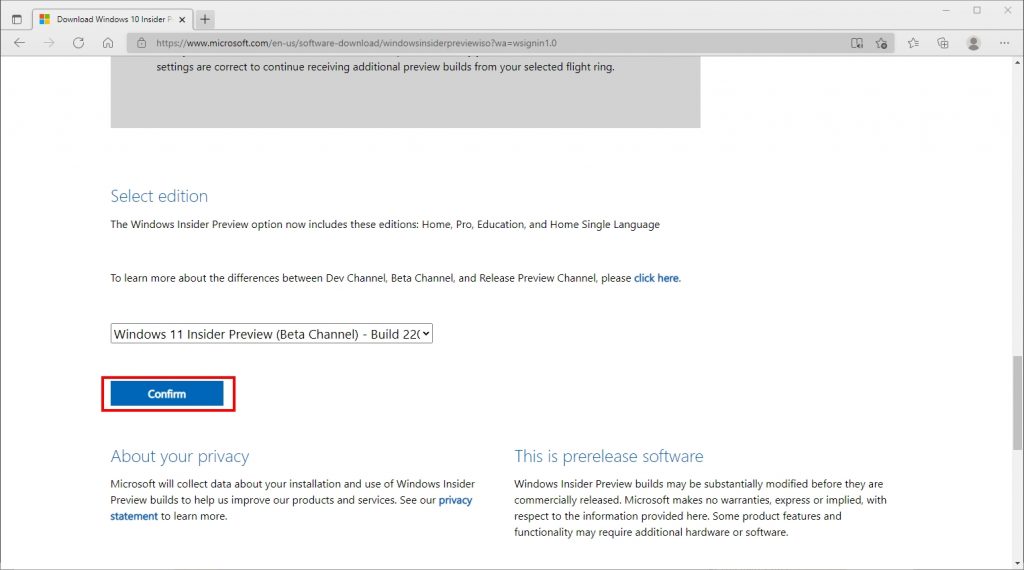The width and height of the screenshot is (1024, 570).
Task: Close the Download Windows 10 Insider tab
Action: (182, 20)
